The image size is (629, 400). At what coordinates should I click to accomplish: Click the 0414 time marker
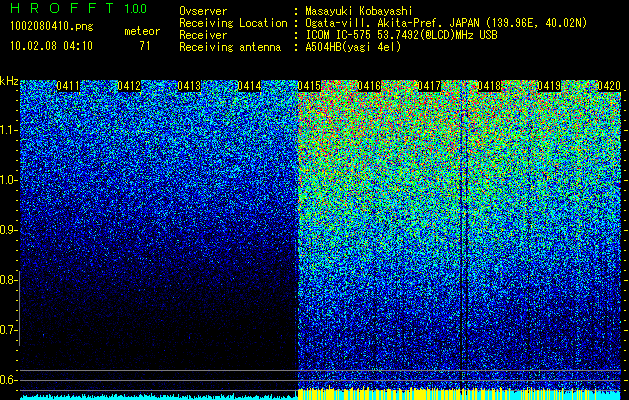[x=249, y=86]
